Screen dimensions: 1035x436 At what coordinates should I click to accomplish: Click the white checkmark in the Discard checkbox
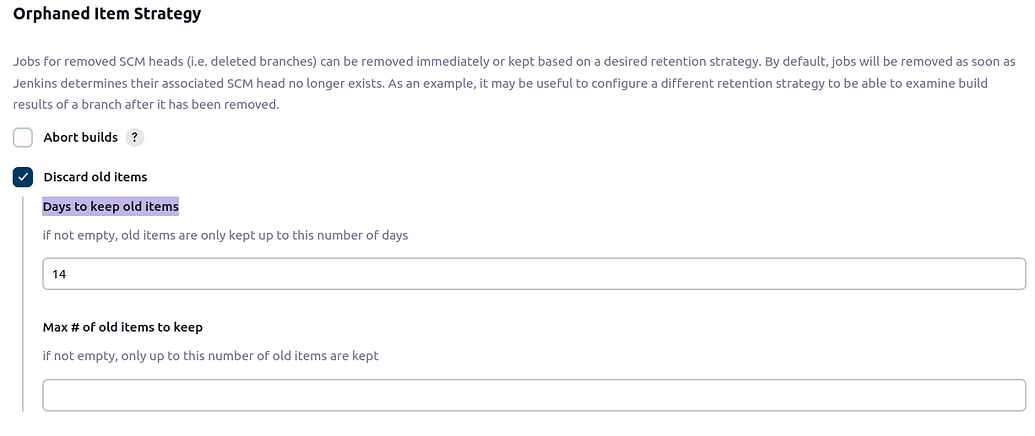(x=23, y=177)
